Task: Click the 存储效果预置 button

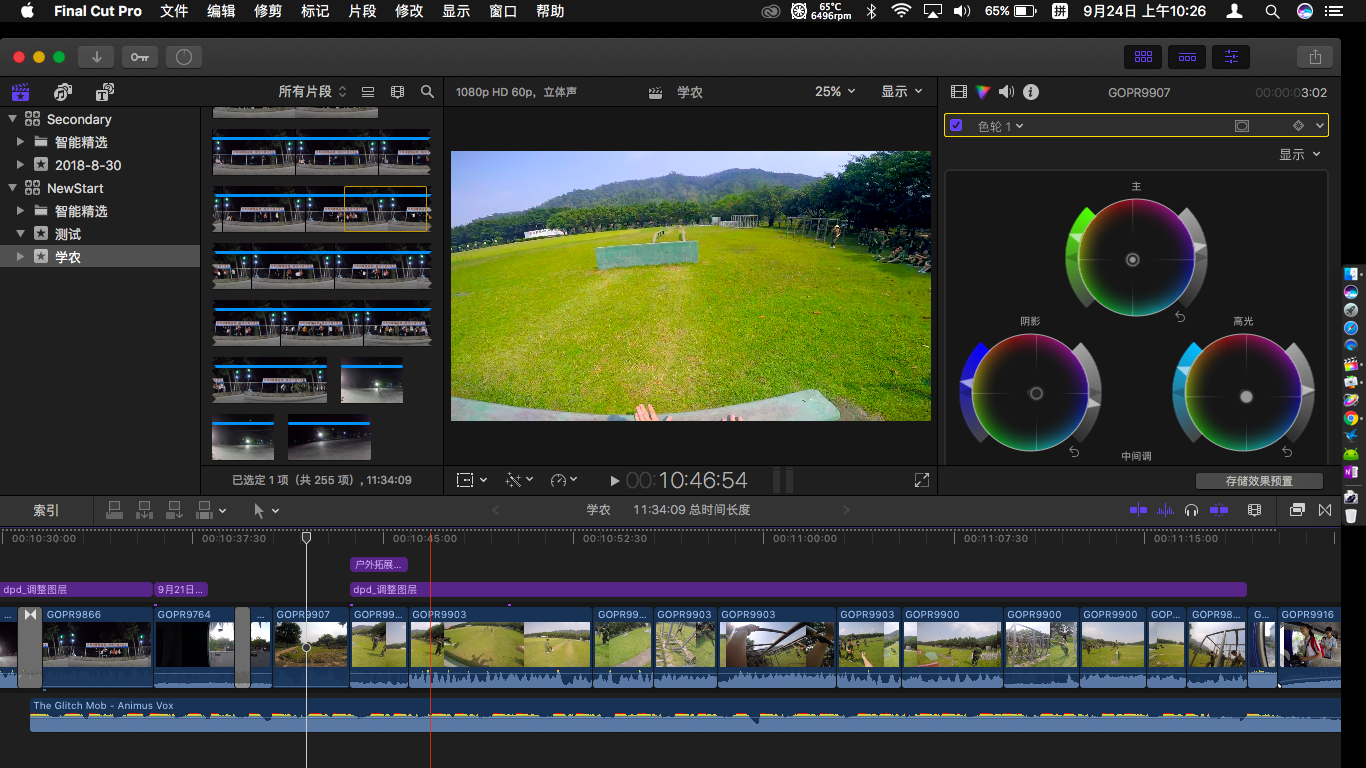Action: click(x=1258, y=481)
